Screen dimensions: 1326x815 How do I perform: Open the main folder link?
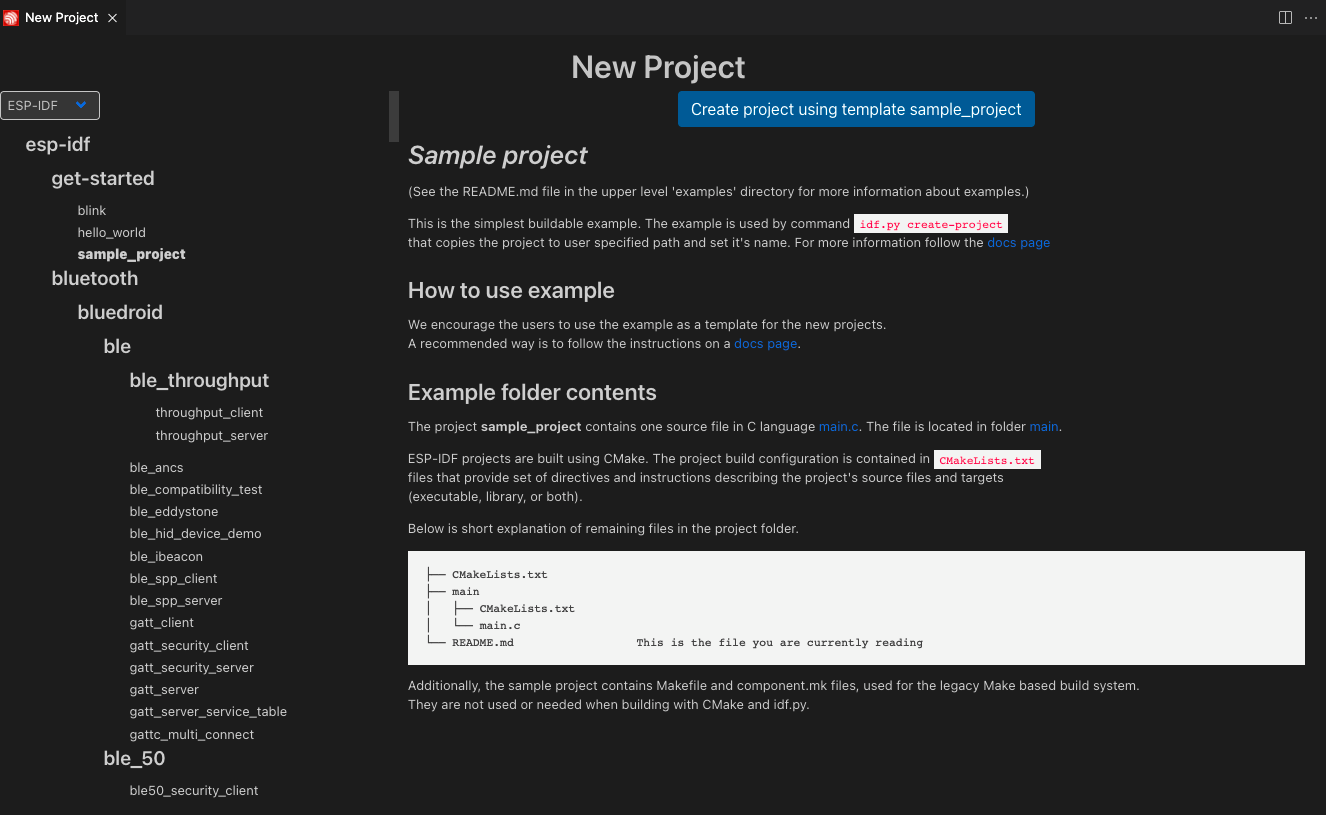pyautogui.click(x=1043, y=426)
